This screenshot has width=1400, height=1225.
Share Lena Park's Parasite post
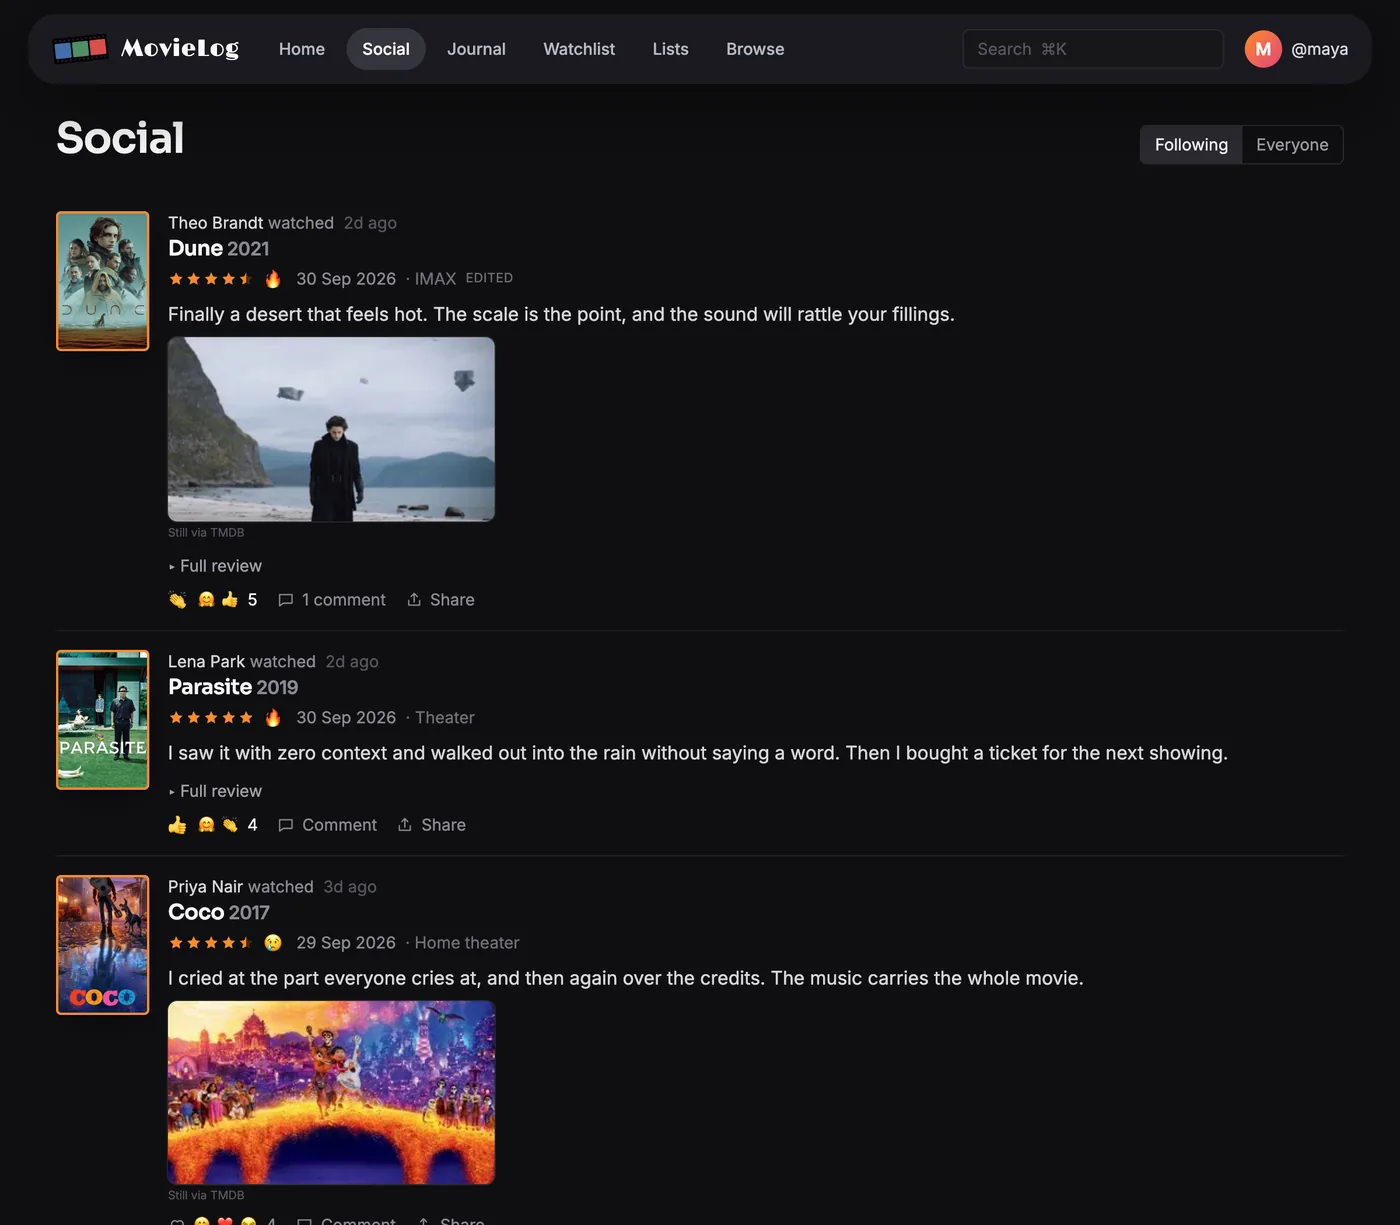click(x=432, y=825)
